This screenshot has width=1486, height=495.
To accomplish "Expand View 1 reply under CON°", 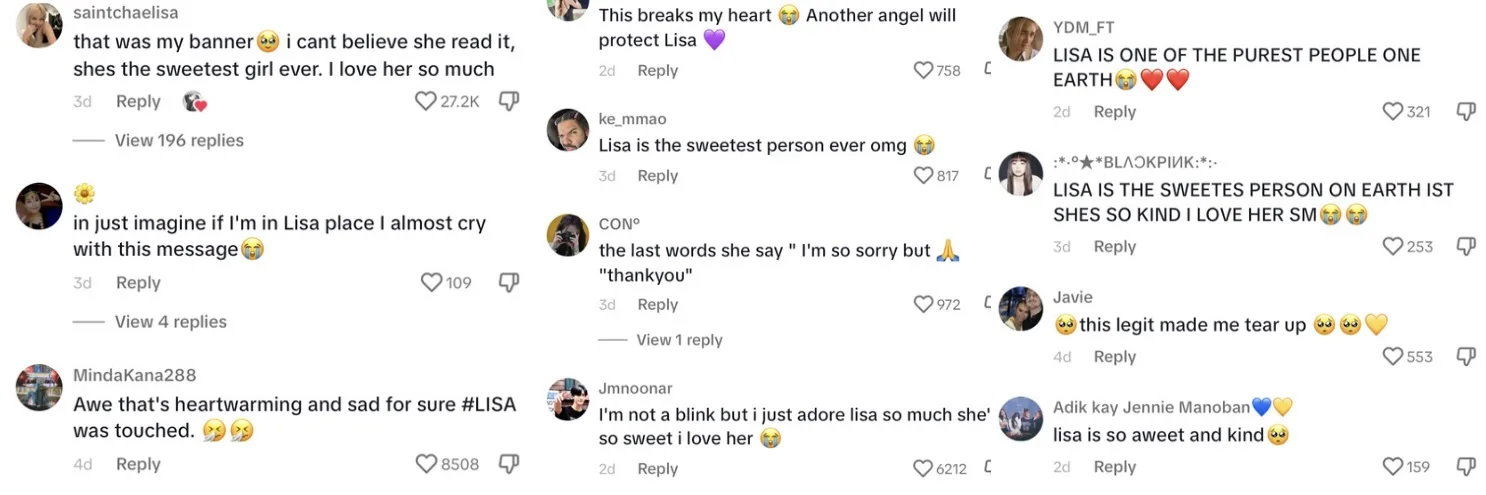I will tap(679, 340).
